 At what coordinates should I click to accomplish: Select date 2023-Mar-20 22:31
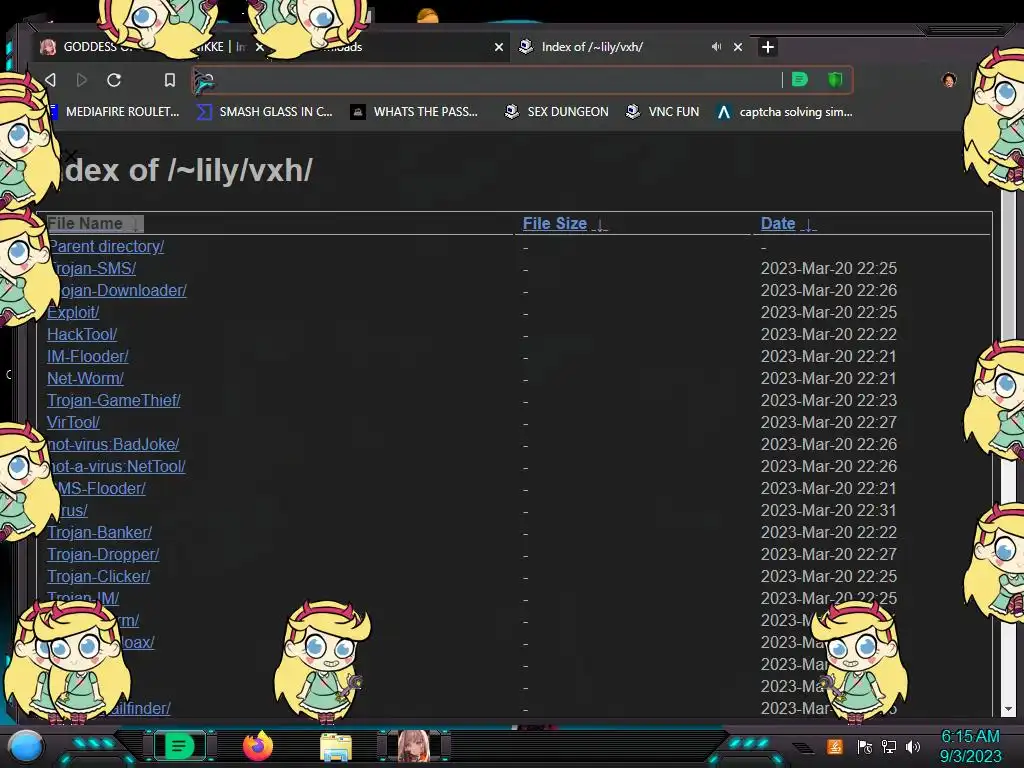[x=829, y=511]
